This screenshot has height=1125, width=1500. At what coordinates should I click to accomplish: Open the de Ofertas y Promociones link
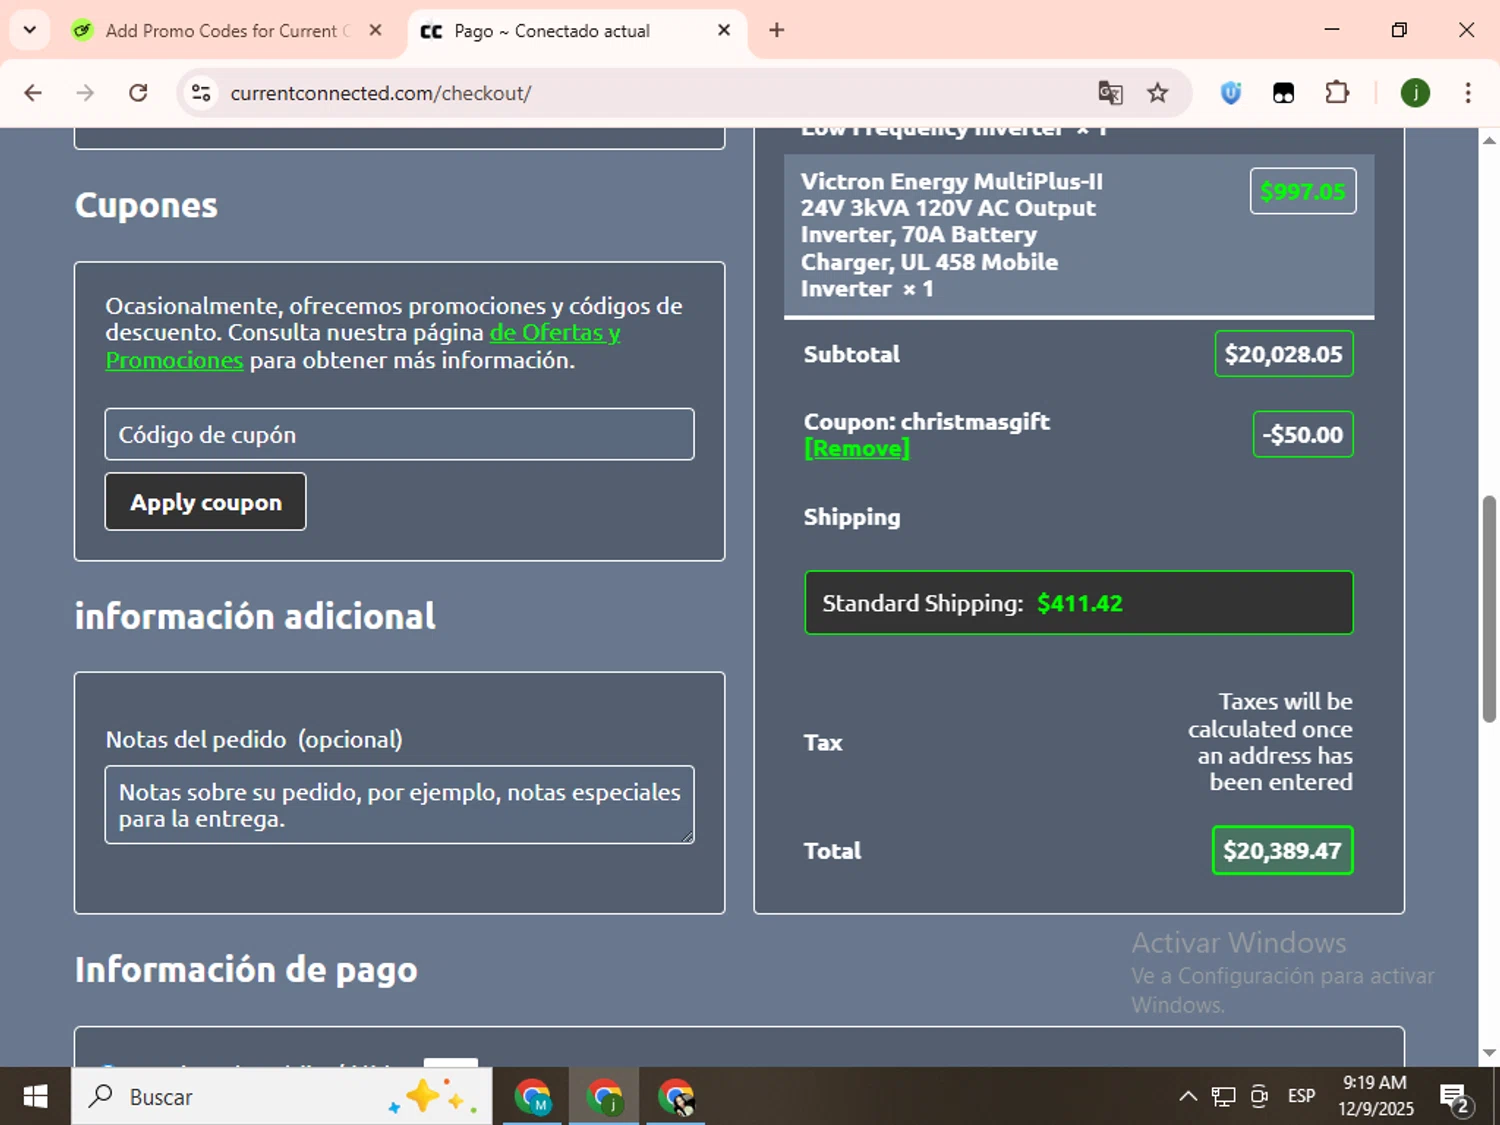point(363,346)
